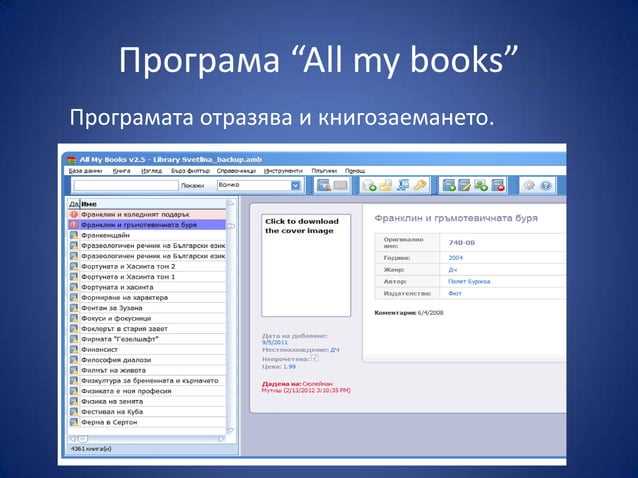Click the price link 1.99

(289, 367)
